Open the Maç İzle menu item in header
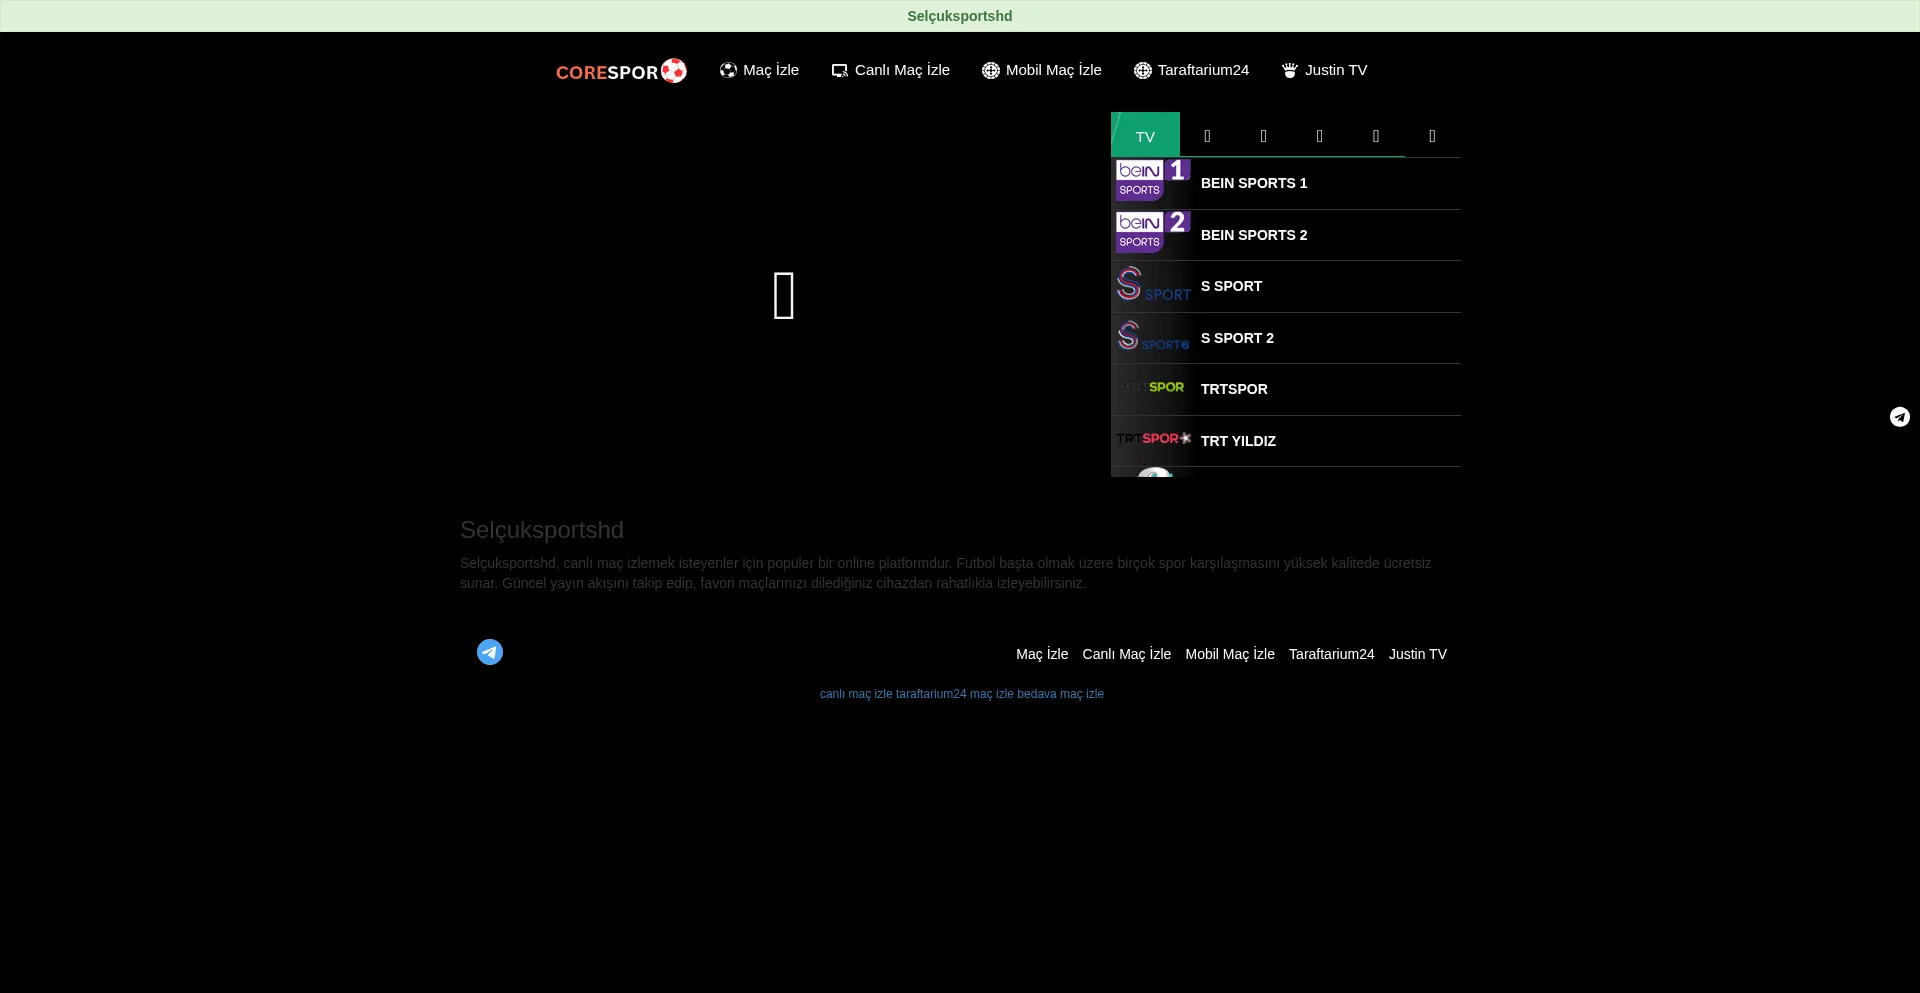Image resolution: width=1920 pixels, height=993 pixels. coord(759,70)
